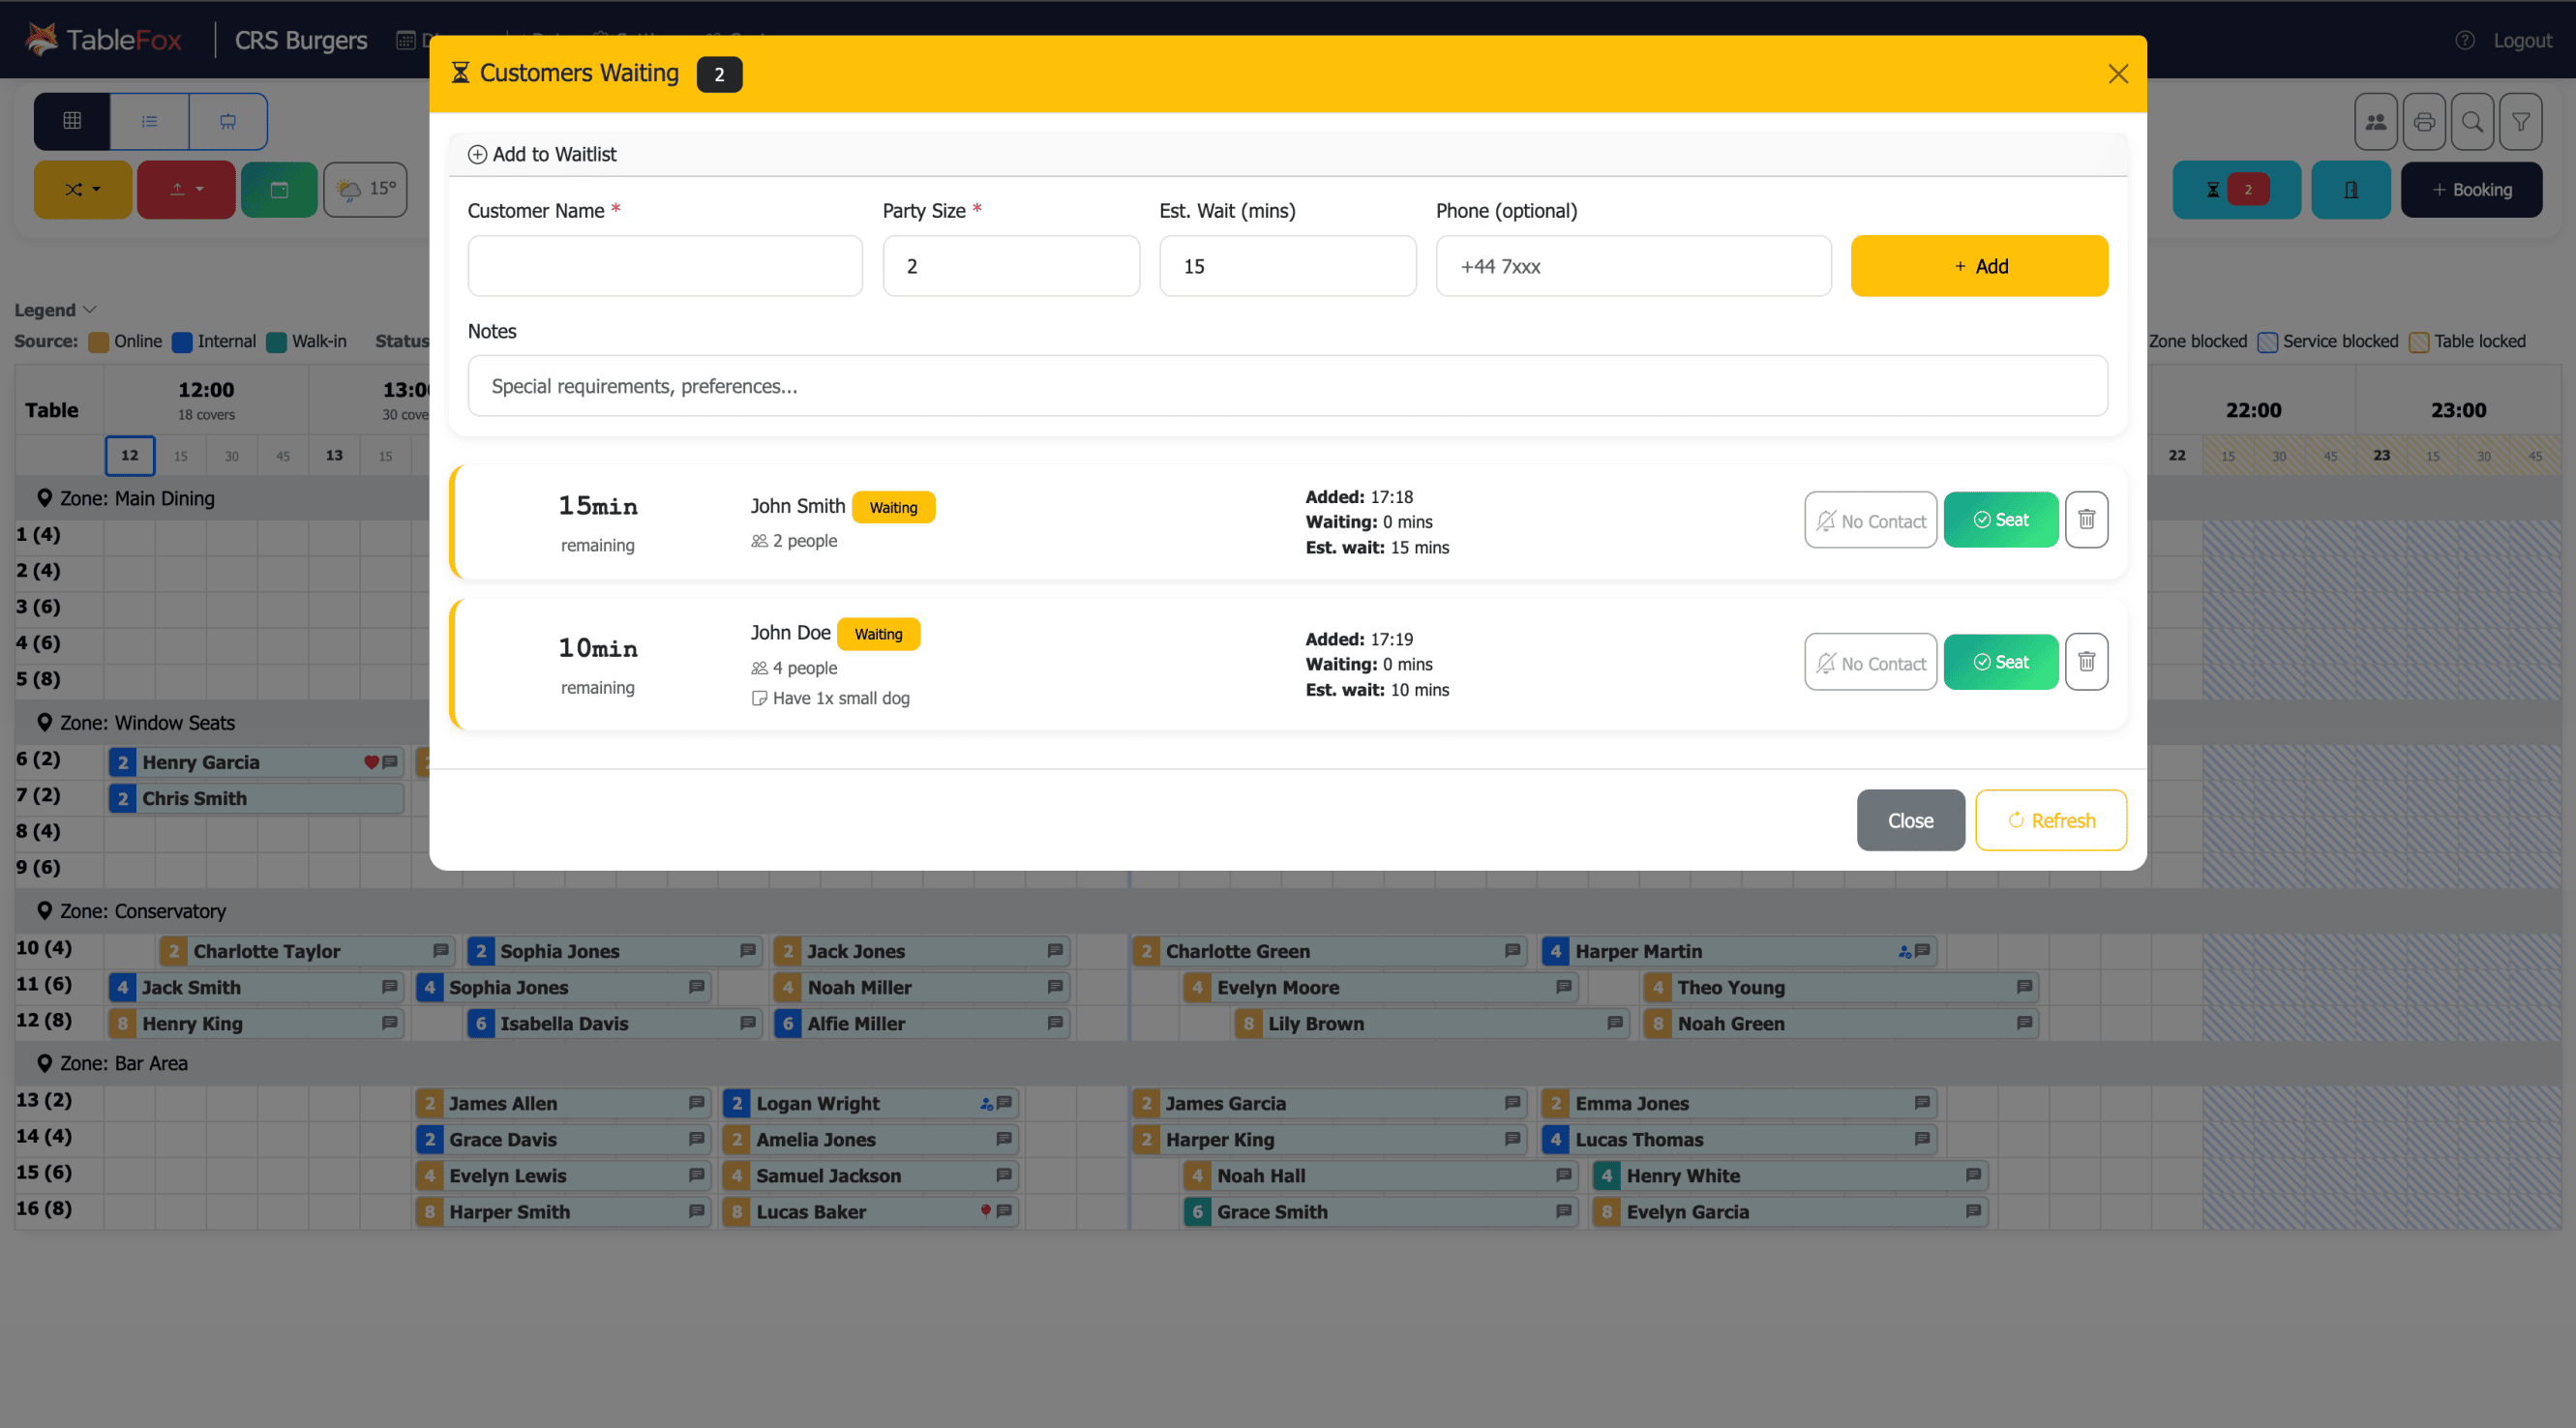2576x1428 pixels.
Task: Seat John Smith's party
Action: pos(2000,519)
